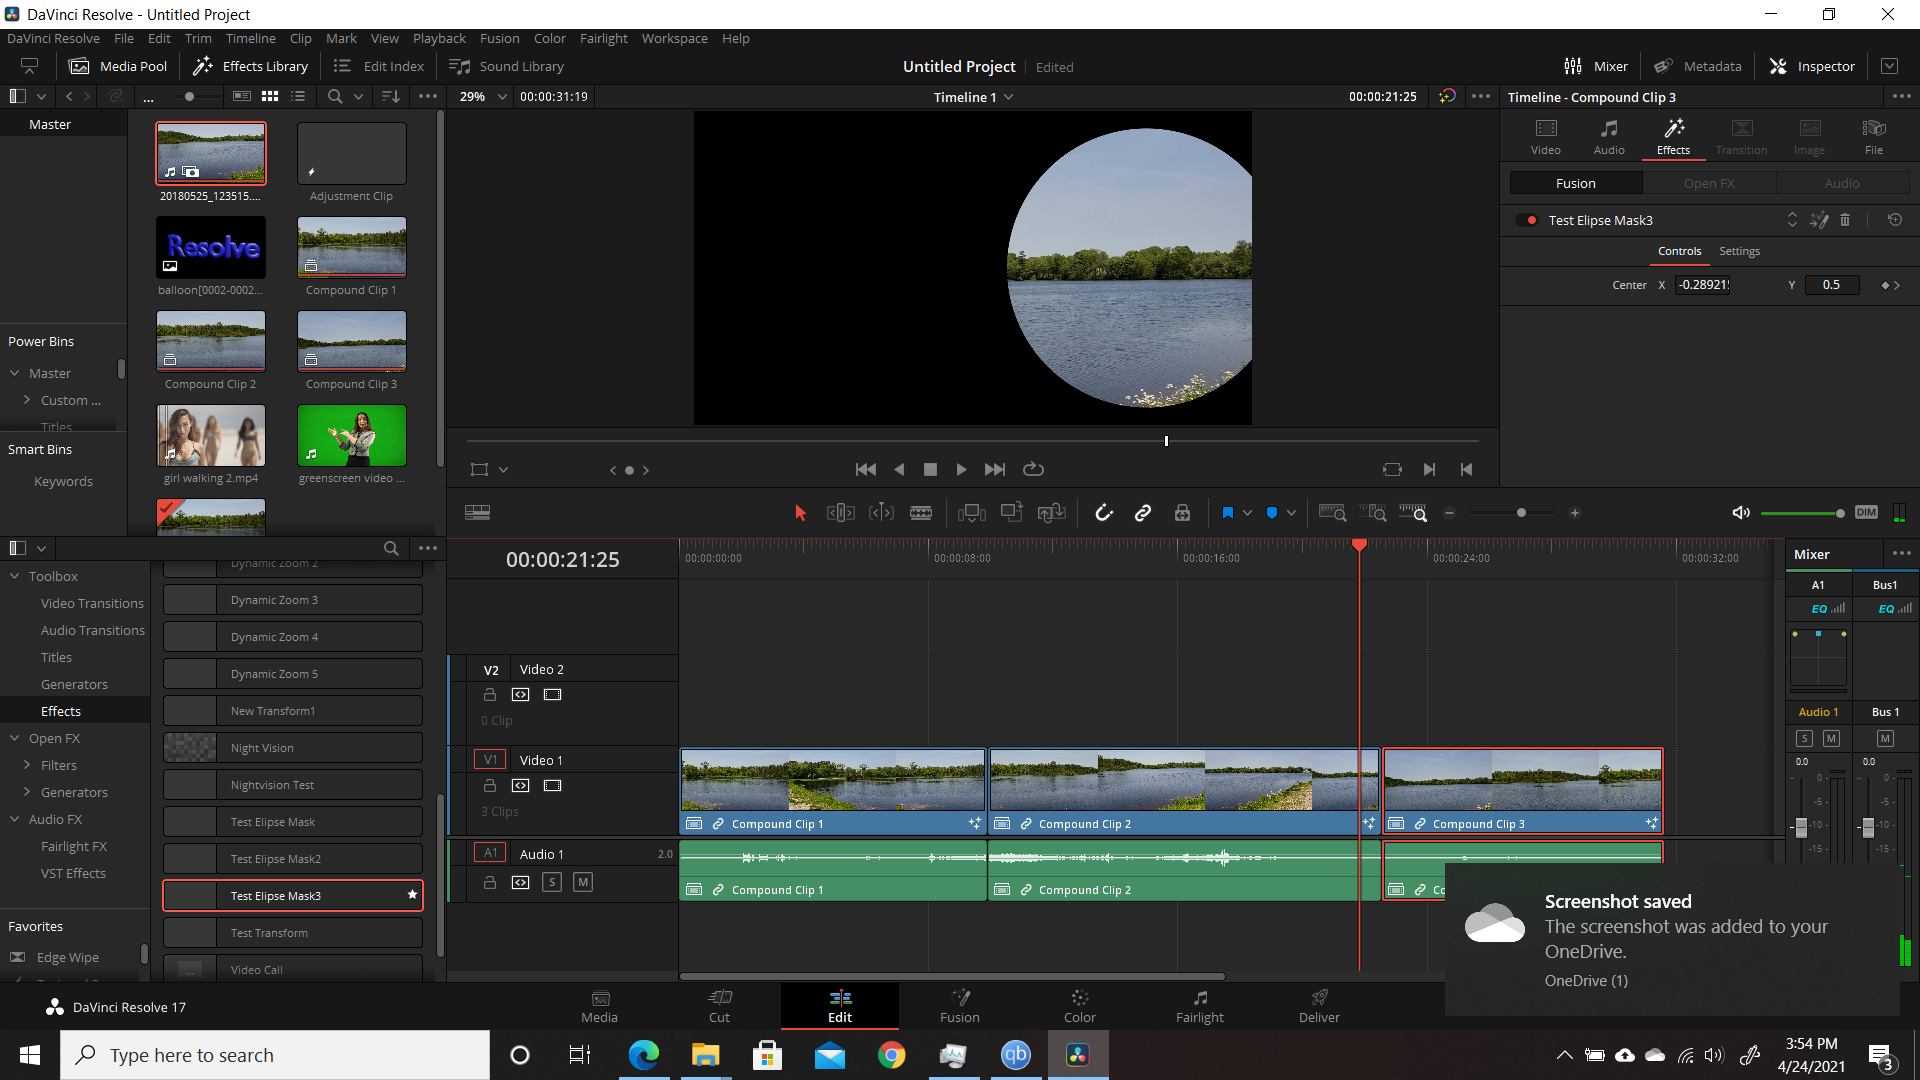Toggle the DIM button
This screenshot has width=1920, height=1080.
point(1866,512)
